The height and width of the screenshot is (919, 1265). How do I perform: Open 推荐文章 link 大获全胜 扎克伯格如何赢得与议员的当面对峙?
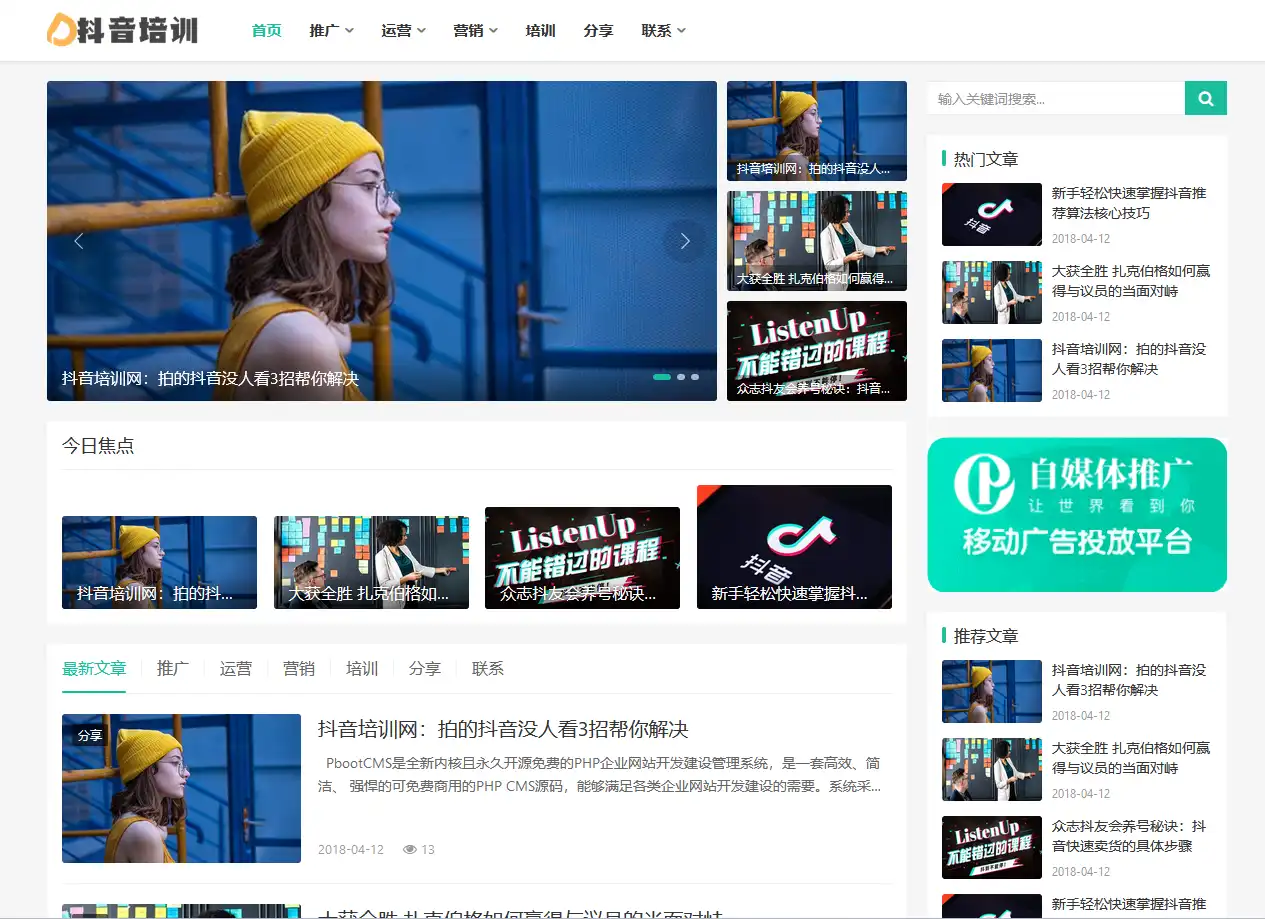click(1131, 758)
